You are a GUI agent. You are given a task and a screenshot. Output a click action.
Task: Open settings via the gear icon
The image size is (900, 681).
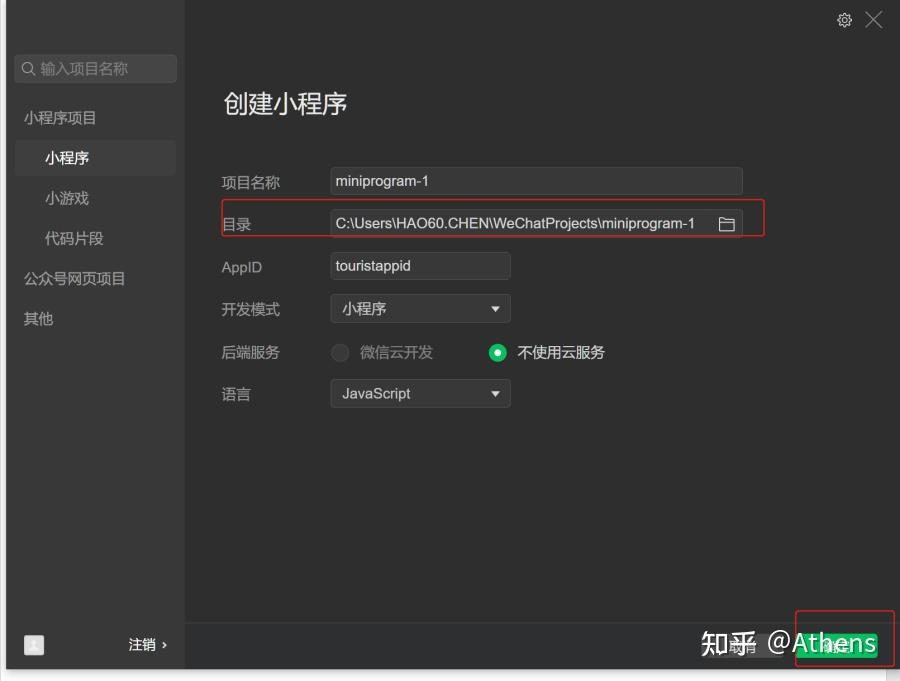point(844,20)
